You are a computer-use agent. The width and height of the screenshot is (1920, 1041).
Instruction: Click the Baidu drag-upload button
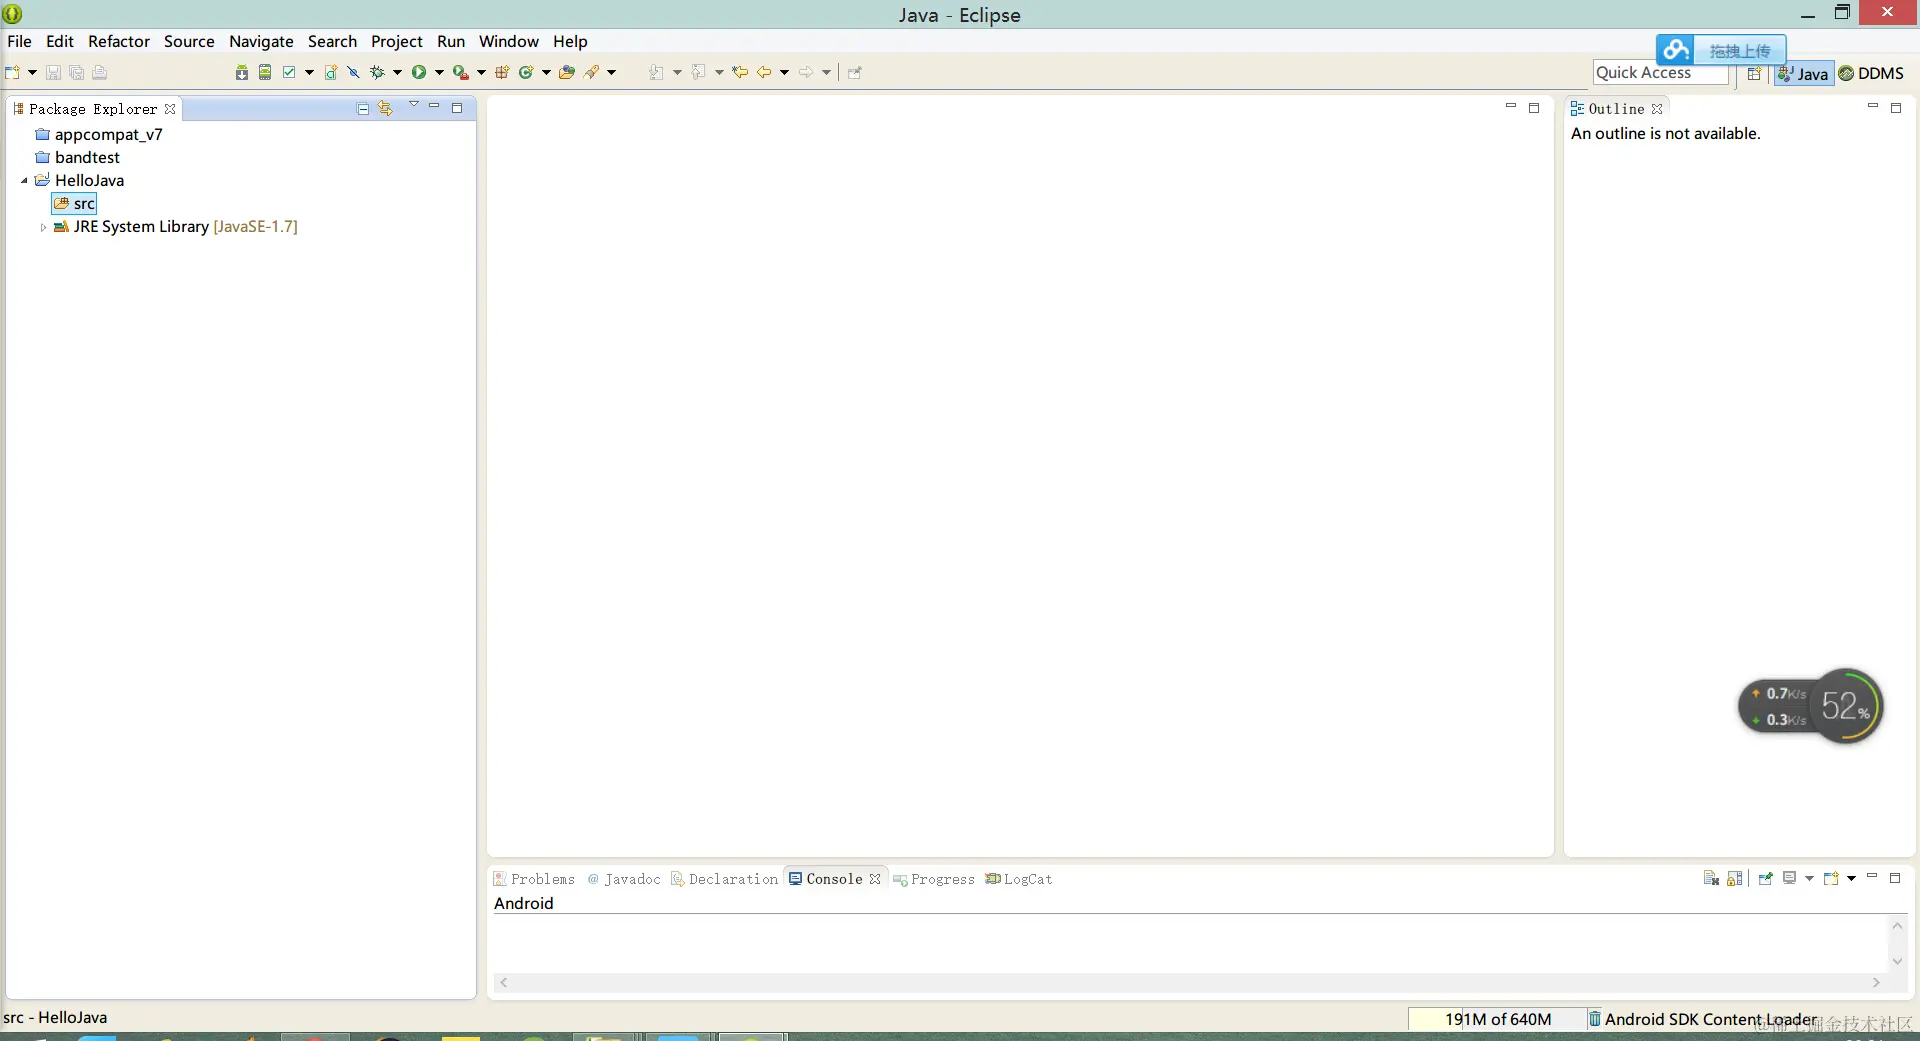click(1739, 50)
